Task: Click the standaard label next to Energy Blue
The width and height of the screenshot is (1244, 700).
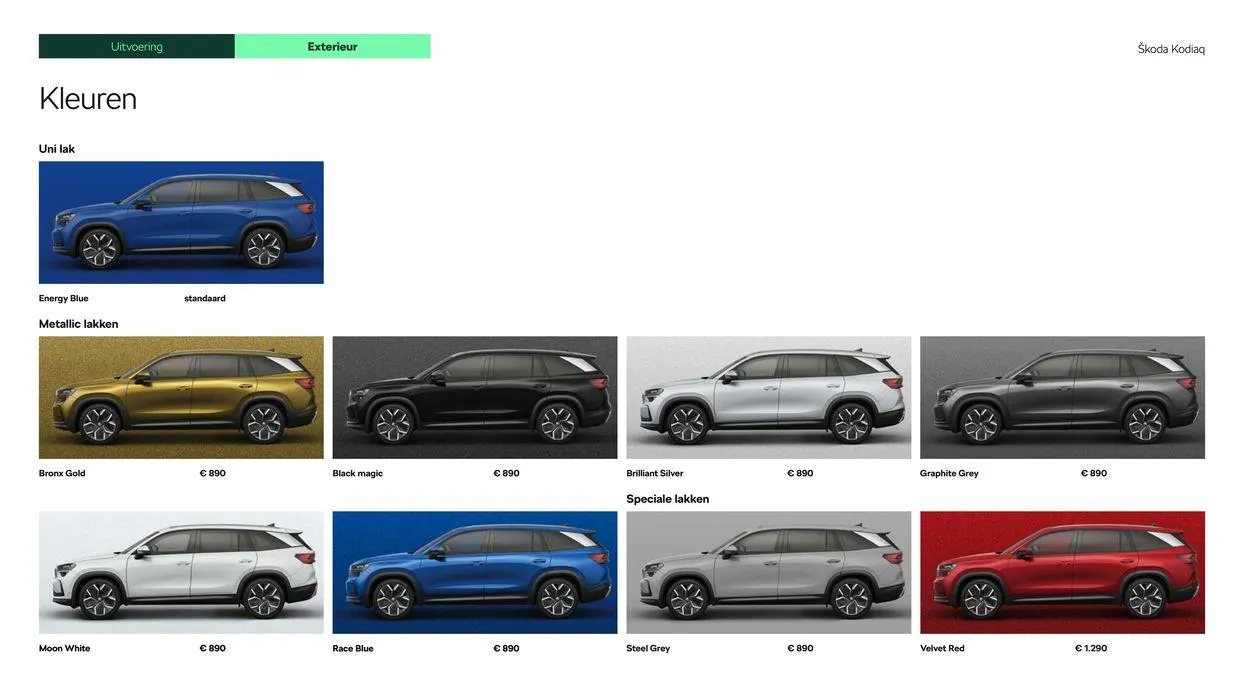Action: (205, 294)
